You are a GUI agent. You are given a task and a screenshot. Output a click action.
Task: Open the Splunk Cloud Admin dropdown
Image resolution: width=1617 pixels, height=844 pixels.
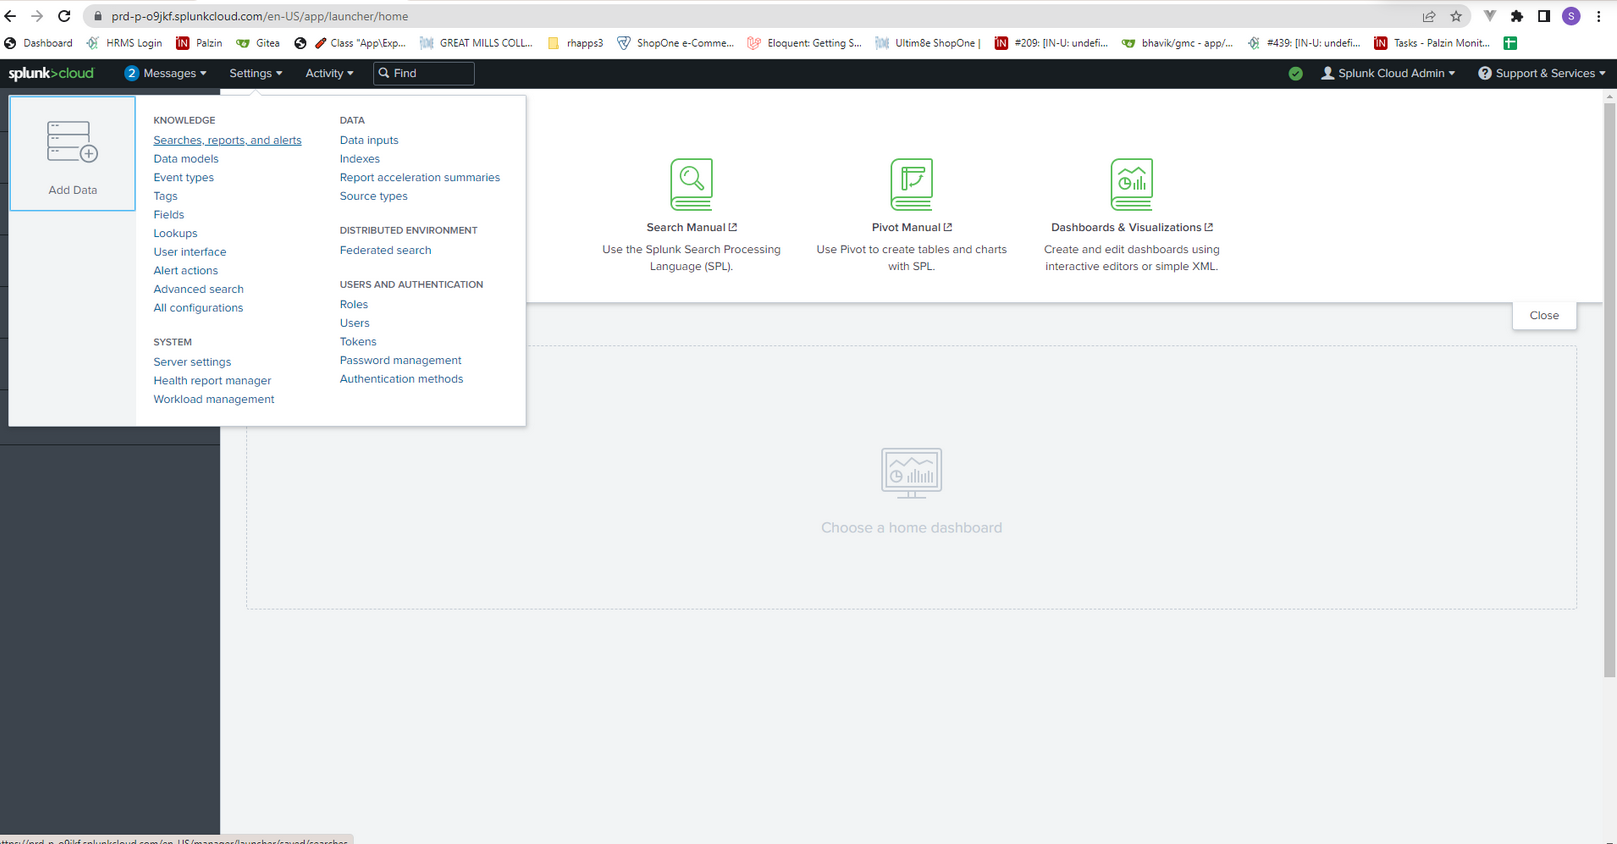point(1388,73)
